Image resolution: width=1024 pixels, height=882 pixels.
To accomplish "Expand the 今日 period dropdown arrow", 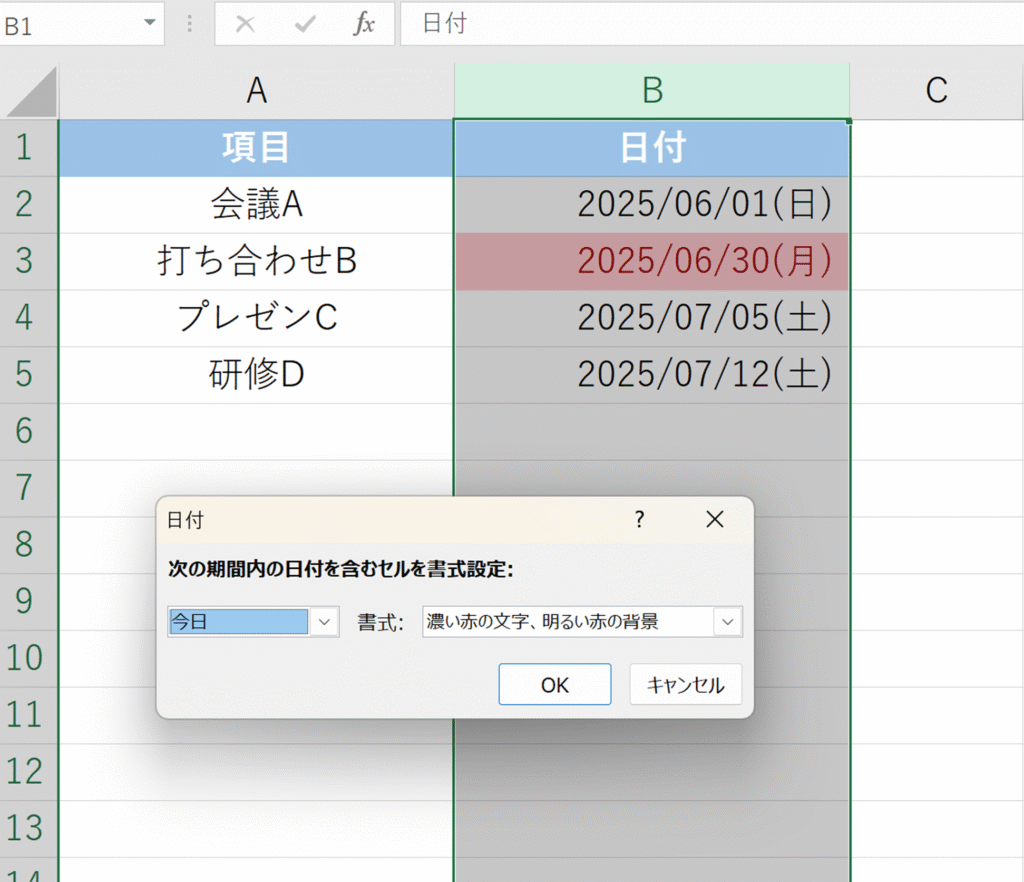I will tap(324, 622).
